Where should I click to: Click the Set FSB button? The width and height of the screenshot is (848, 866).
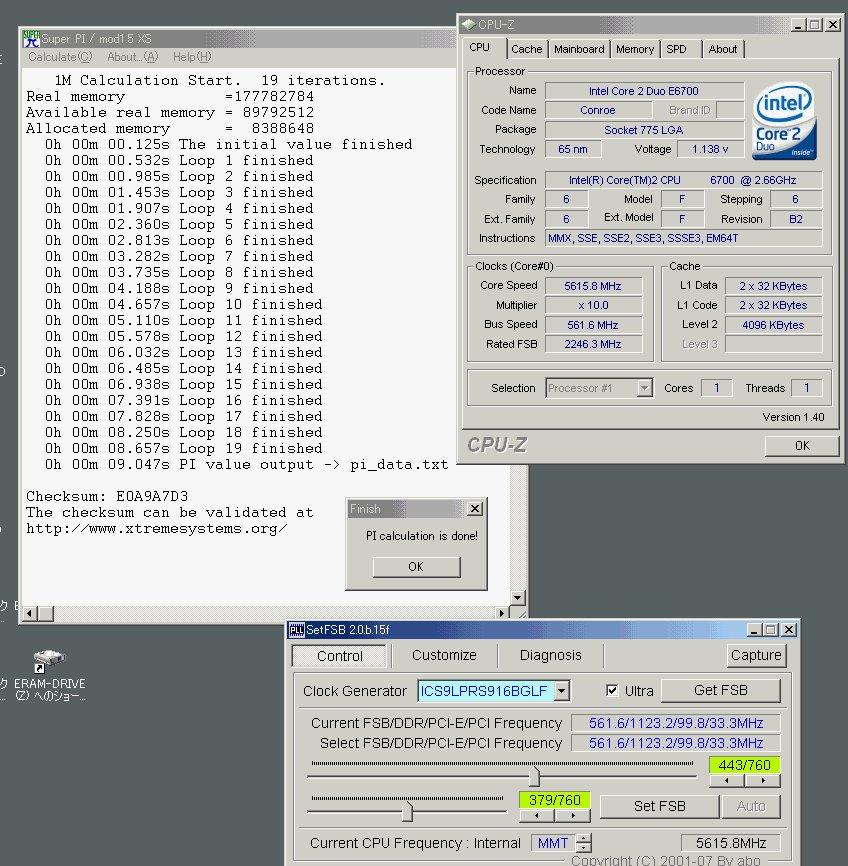coord(660,806)
